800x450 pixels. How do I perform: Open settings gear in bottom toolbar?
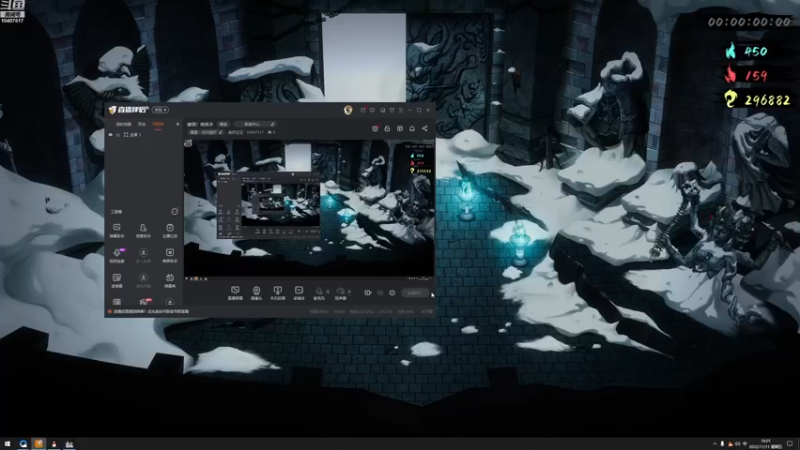[x=392, y=293]
